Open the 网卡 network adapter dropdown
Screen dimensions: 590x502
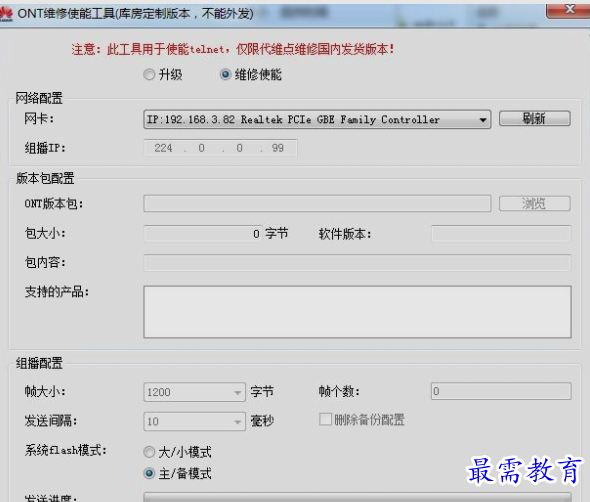[317, 119]
